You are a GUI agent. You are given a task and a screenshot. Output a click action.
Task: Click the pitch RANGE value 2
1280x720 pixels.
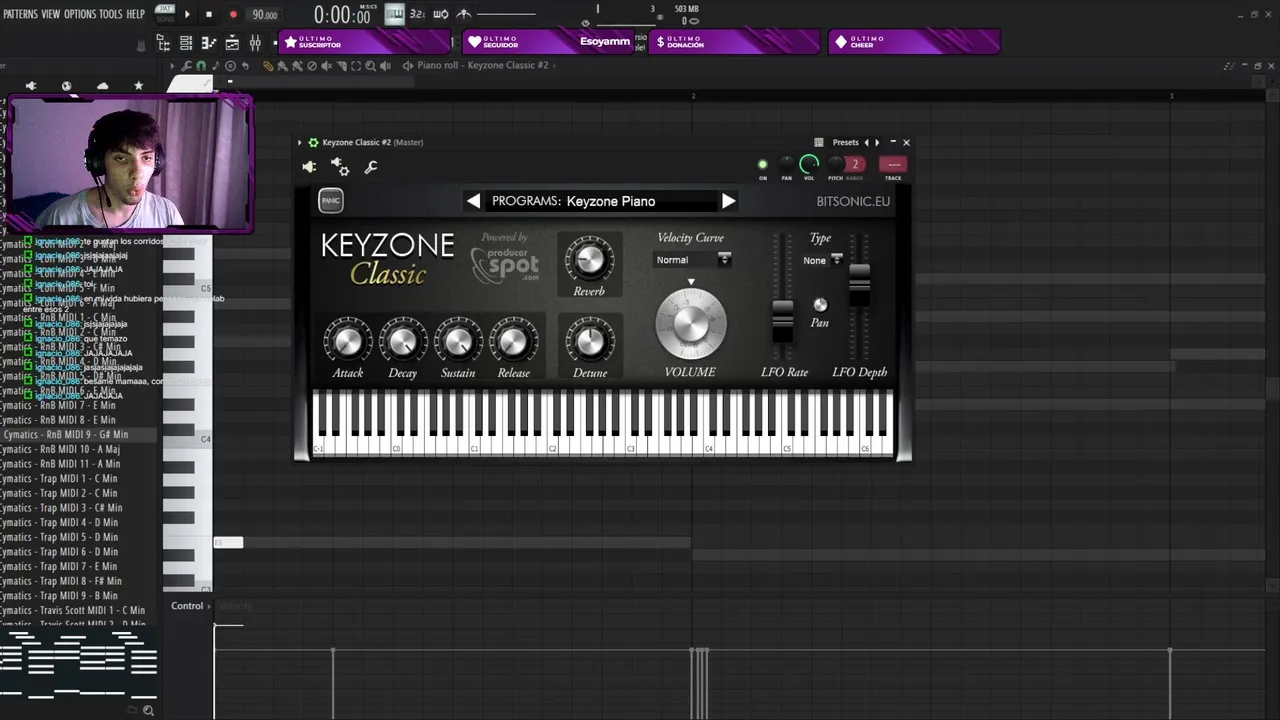[855, 164]
